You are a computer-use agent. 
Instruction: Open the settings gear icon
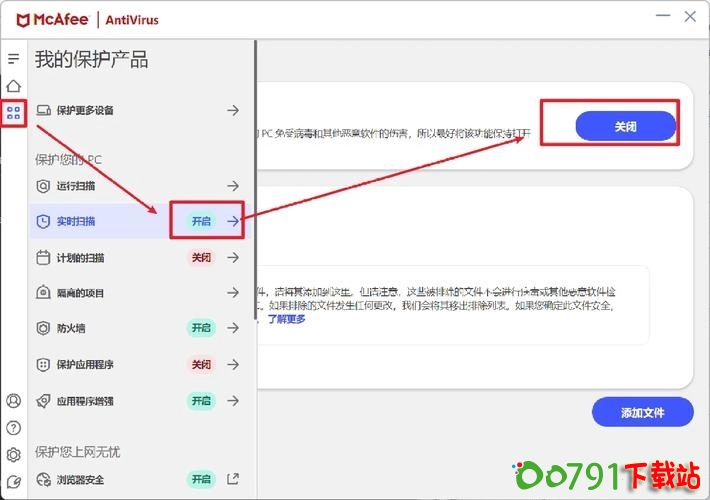pyautogui.click(x=13, y=455)
